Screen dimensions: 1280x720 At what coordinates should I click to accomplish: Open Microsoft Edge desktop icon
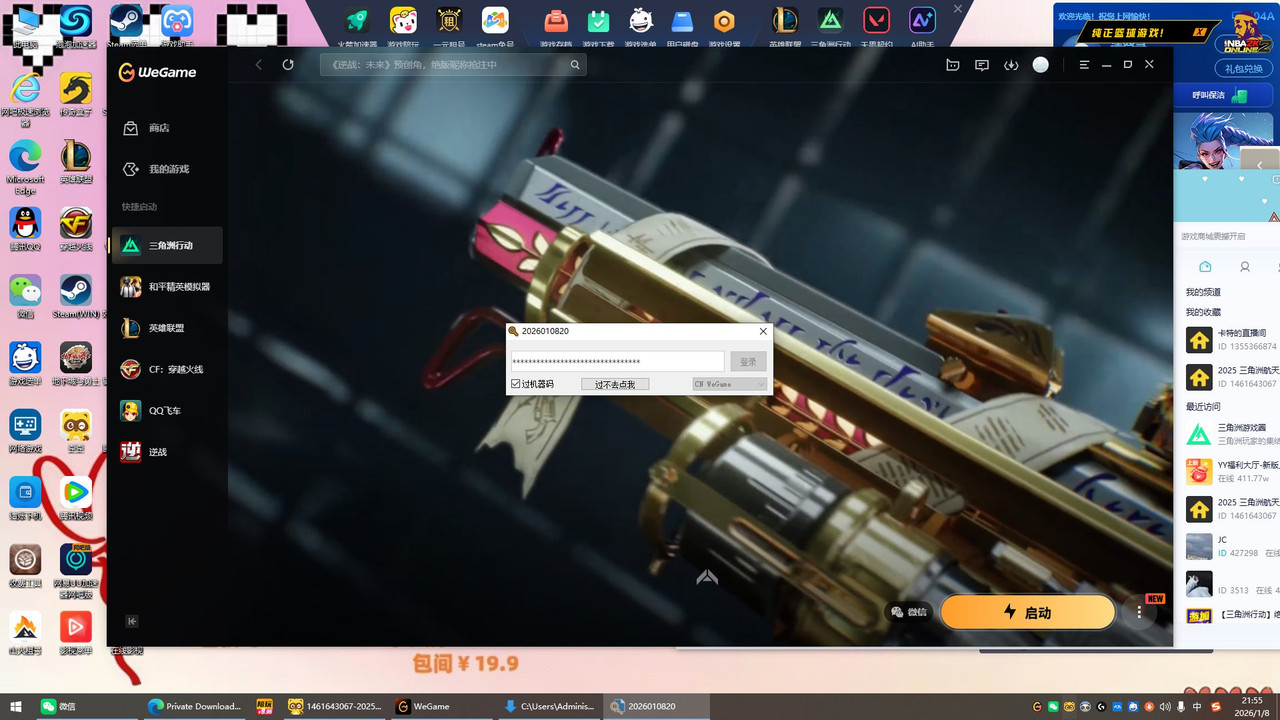25,166
